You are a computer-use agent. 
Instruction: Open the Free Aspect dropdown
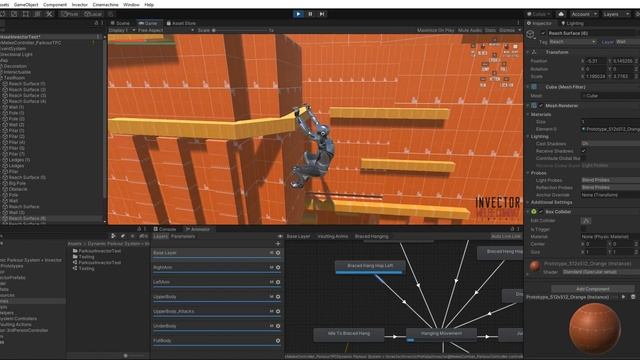(x=166, y=30)
